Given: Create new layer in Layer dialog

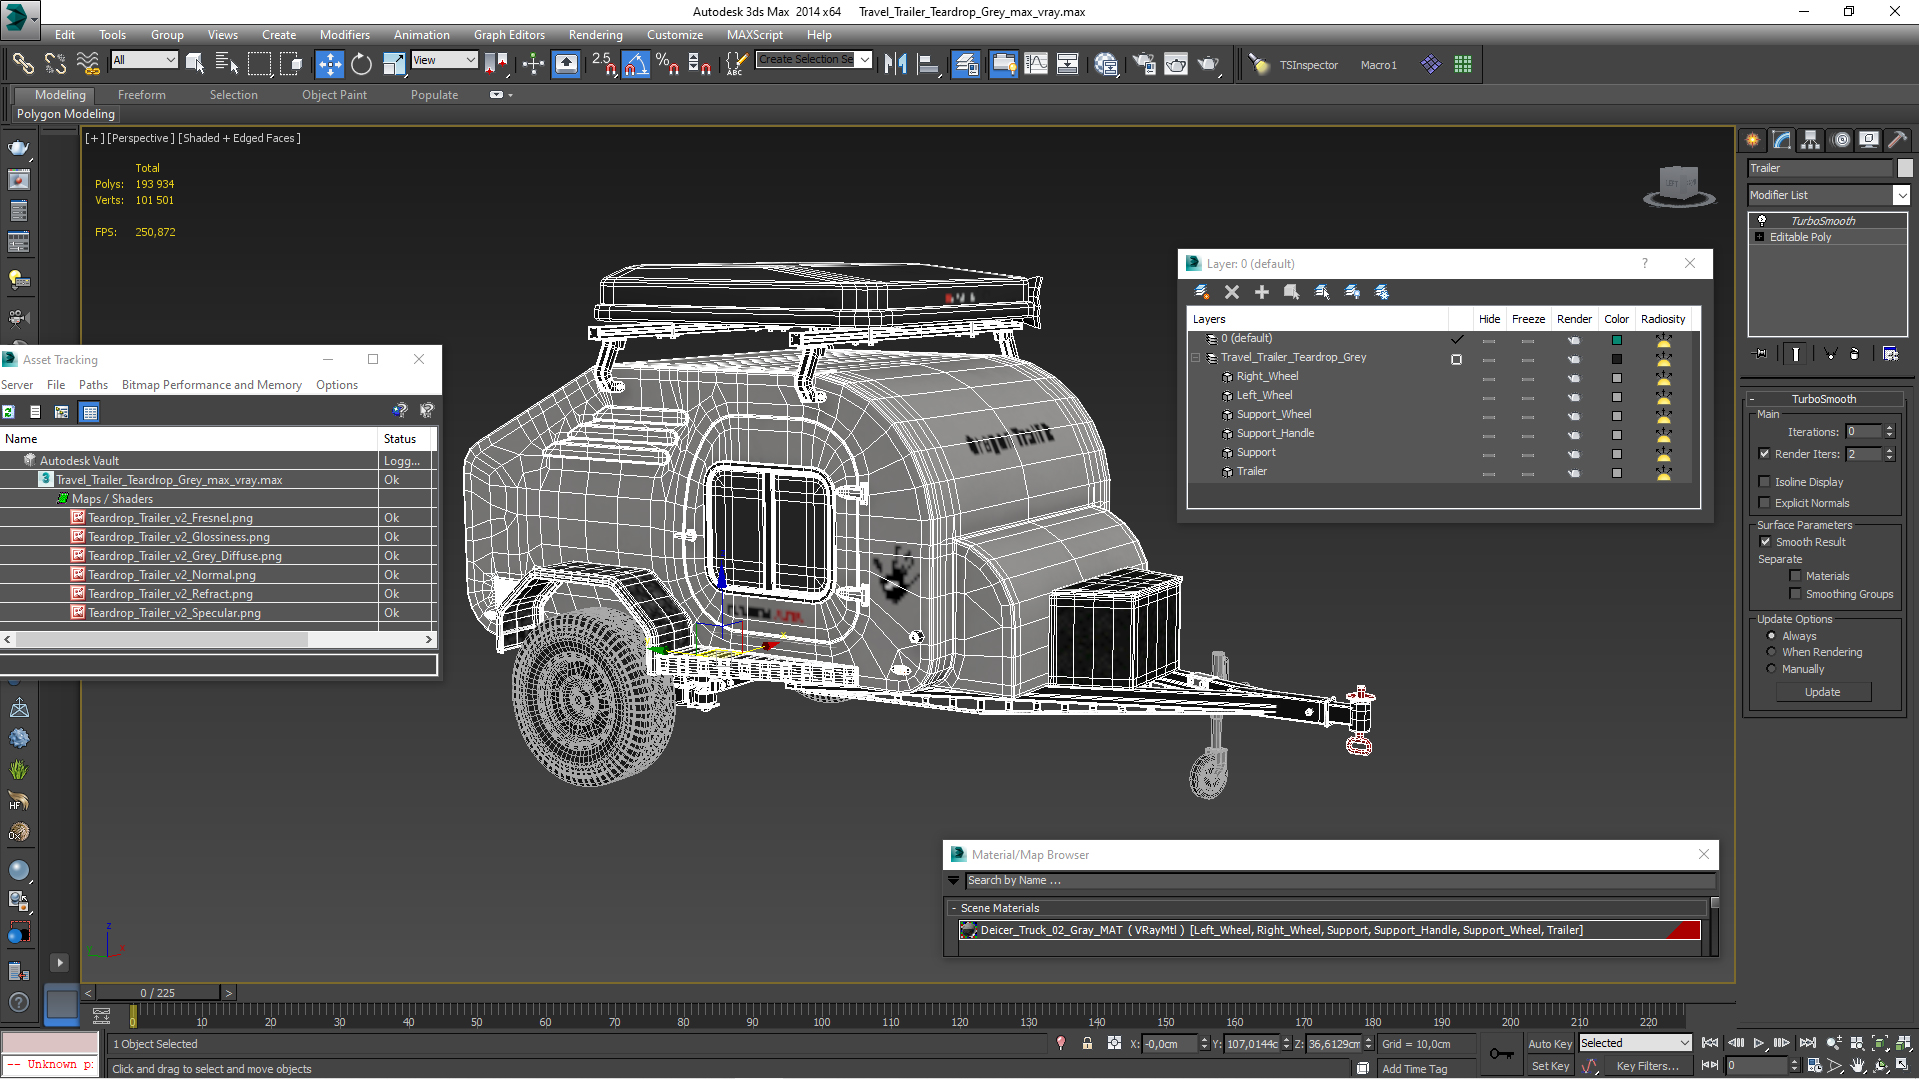Looking at the screenshot, I should pos(1202,292).
